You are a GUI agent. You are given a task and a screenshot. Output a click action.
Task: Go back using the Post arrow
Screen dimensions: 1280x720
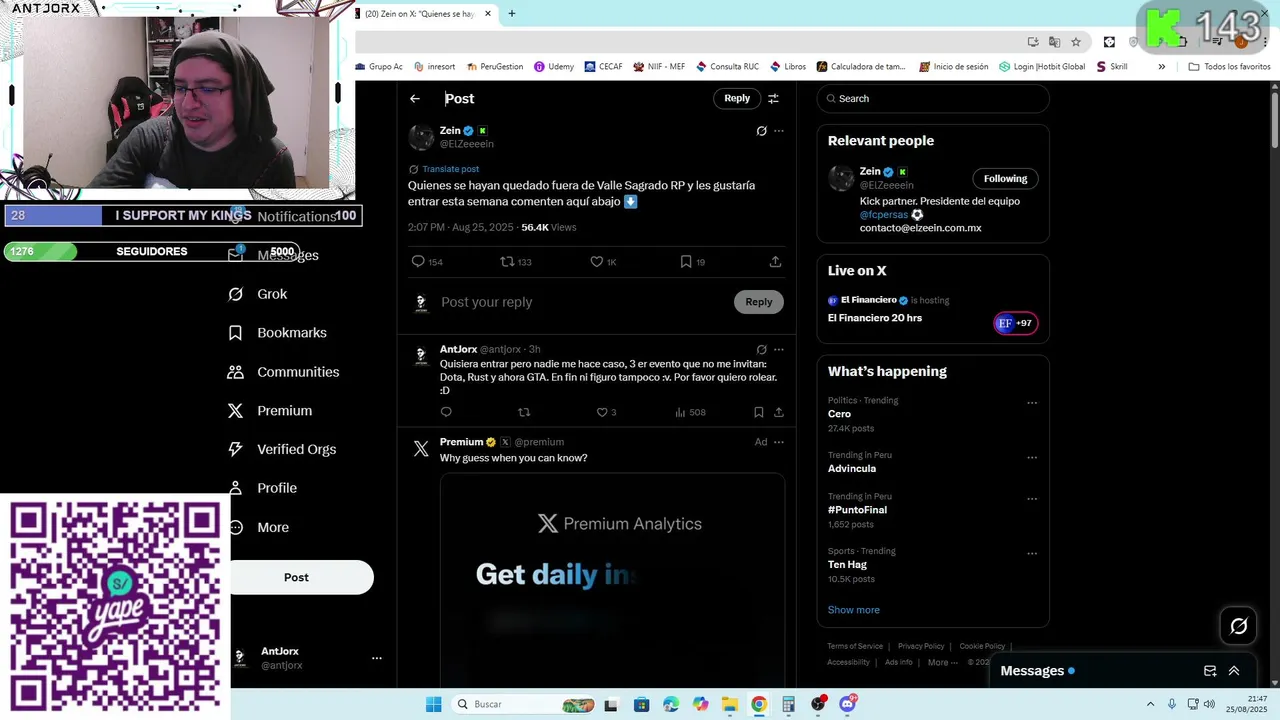pyautogui.click(x=415, y=98)
